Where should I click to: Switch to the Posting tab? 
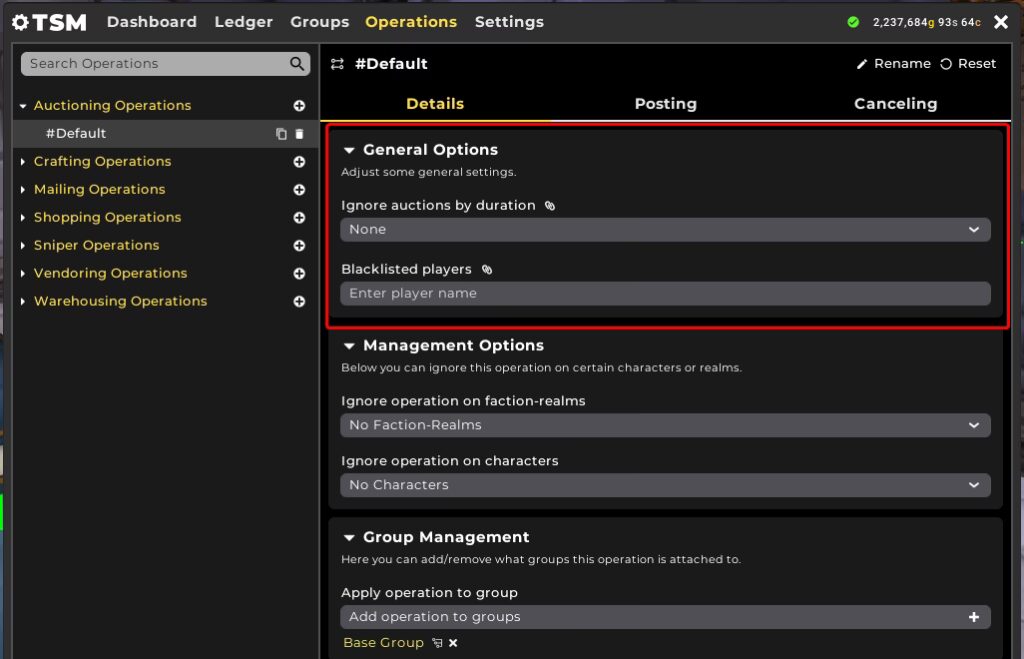665,104
